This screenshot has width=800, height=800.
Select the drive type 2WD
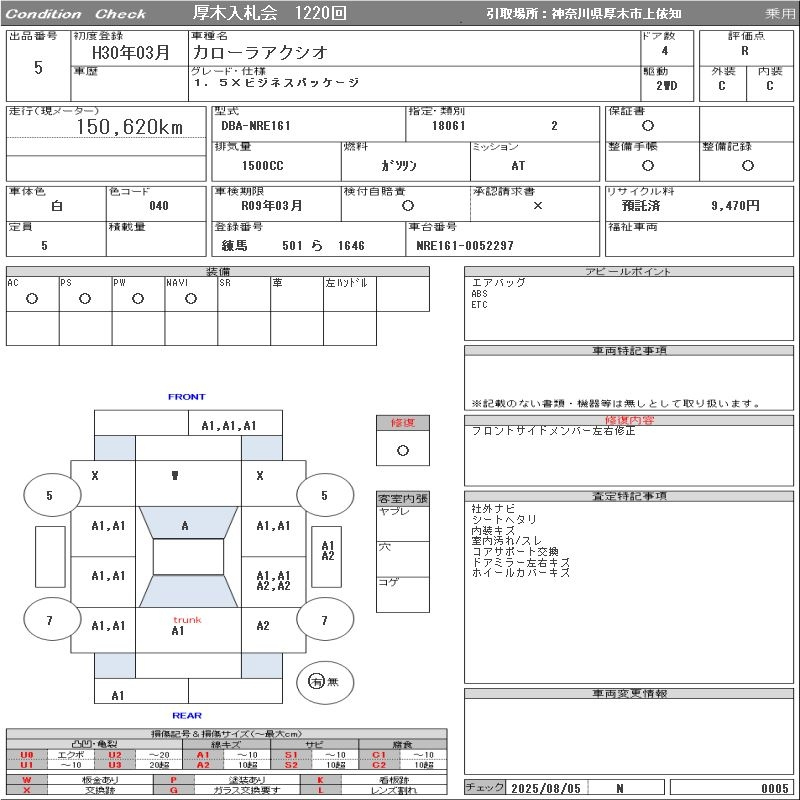pos(666,86)
